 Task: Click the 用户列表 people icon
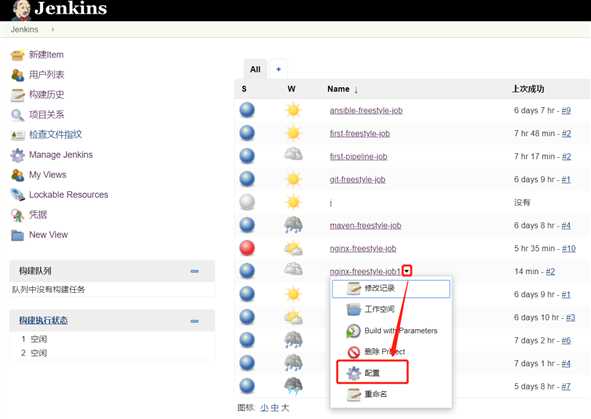17,75
